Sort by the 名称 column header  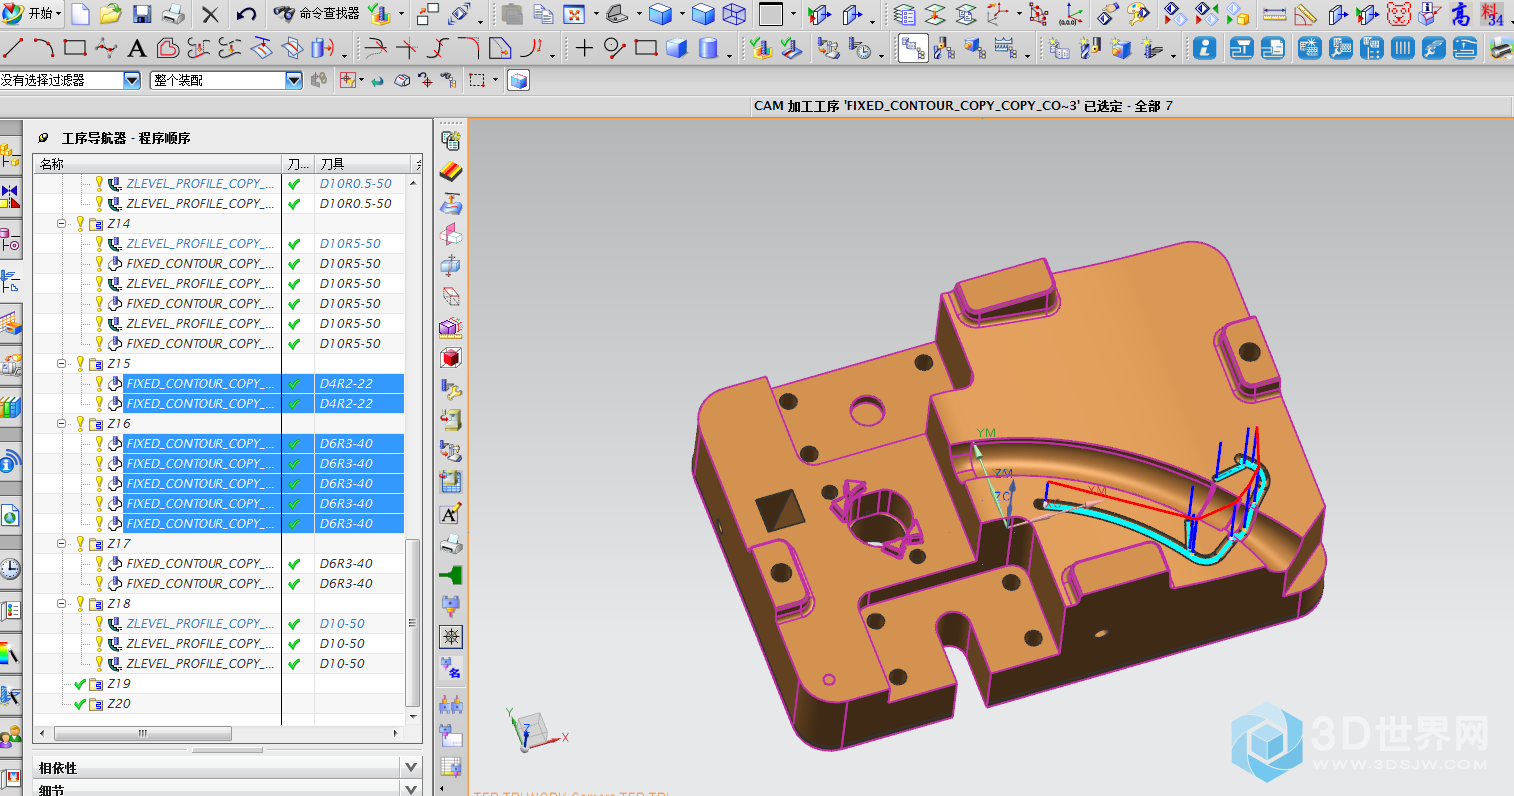pos(158,164)
